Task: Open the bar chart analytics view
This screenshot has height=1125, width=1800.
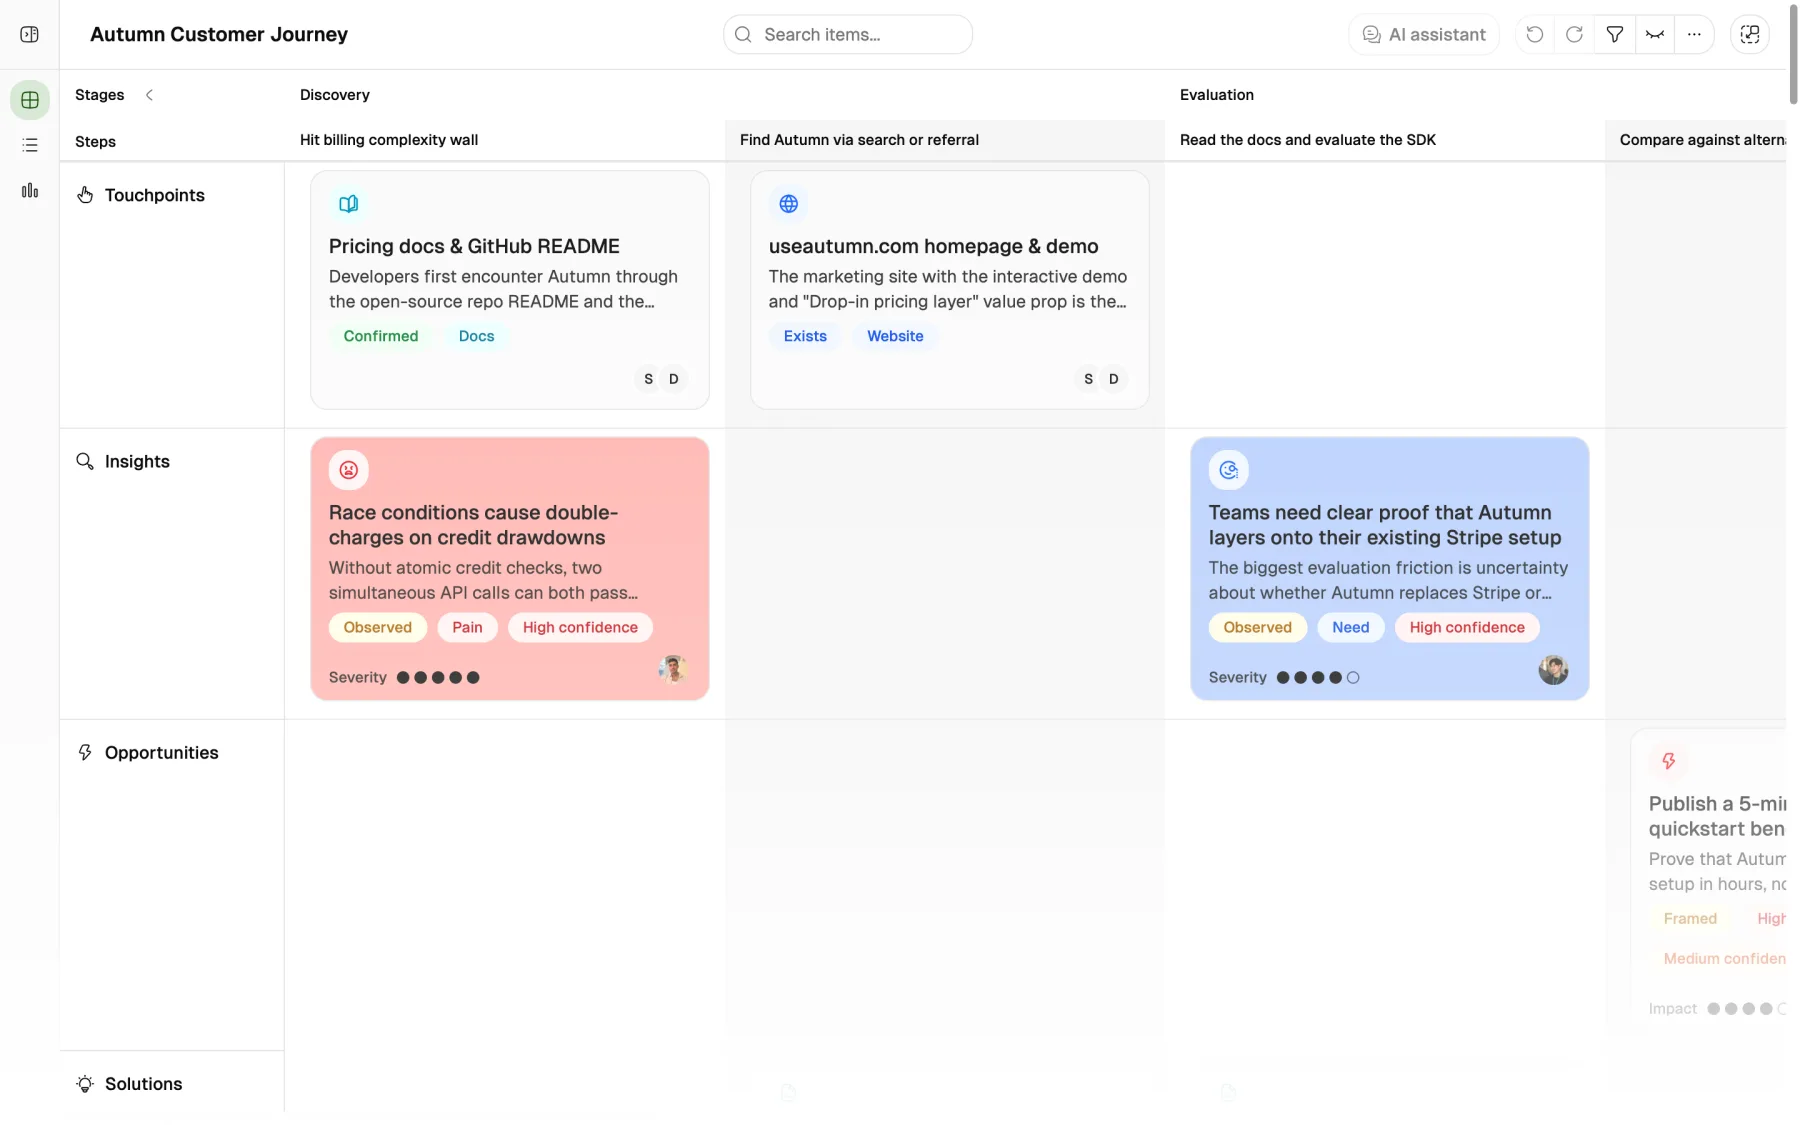Action: [30, 190]
